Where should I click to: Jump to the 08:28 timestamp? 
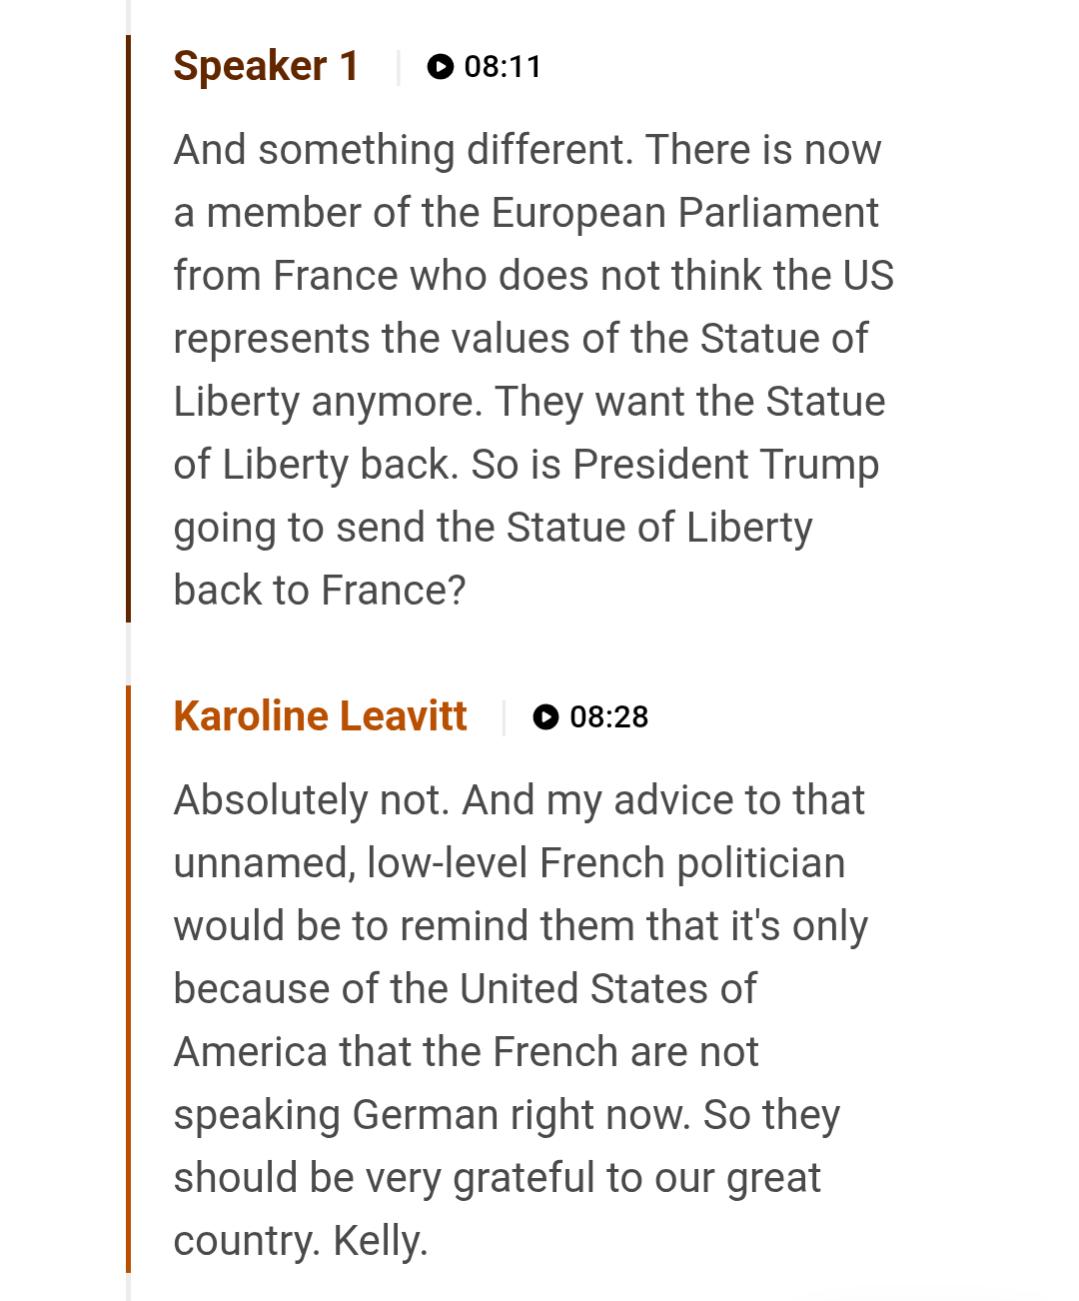coord(608,717)
